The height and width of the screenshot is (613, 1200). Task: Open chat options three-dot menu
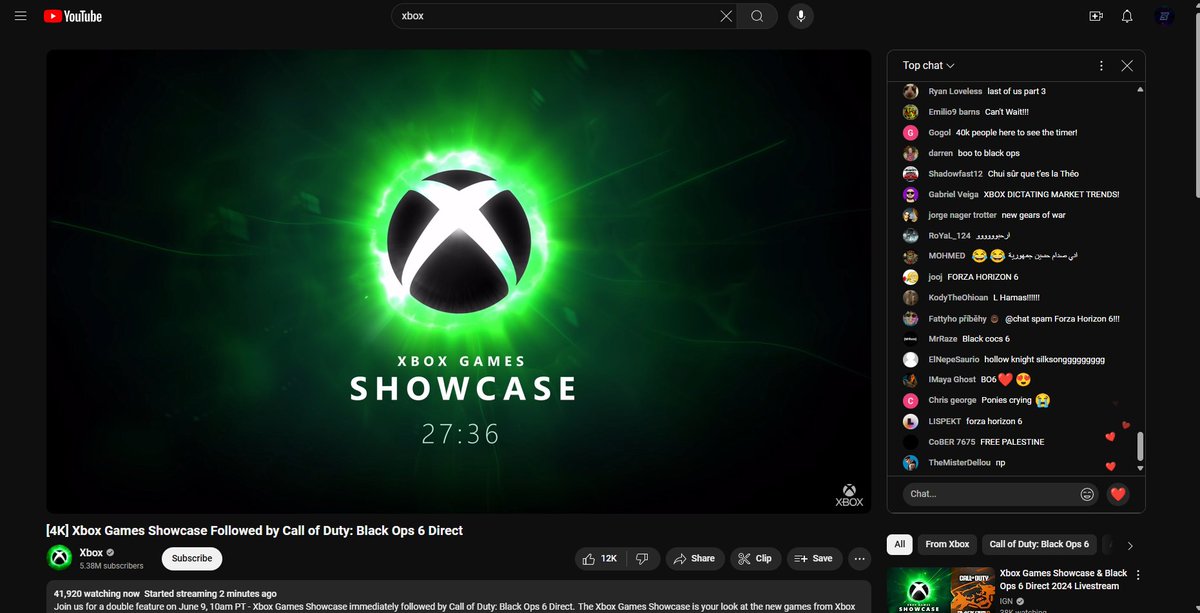click(x=1101, y=65)
